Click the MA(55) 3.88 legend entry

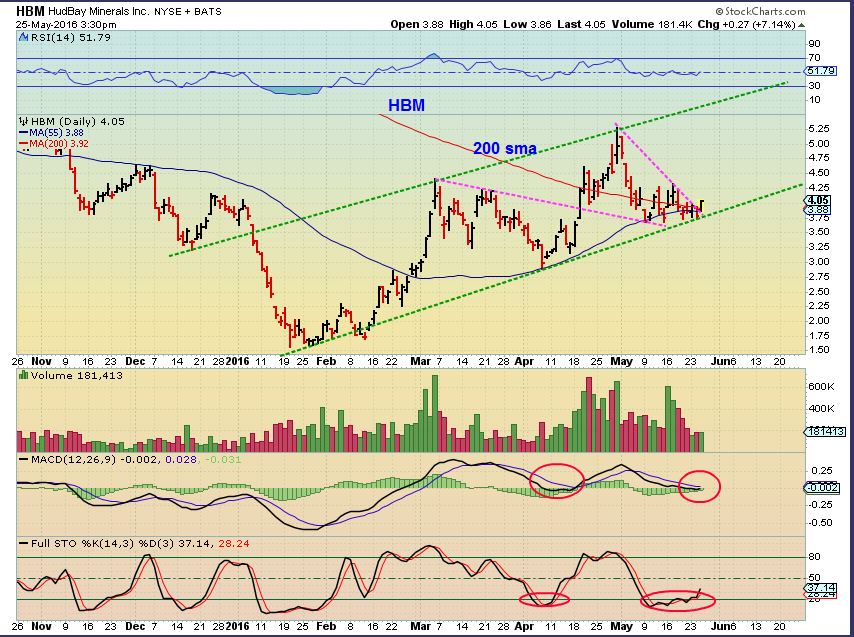tap(57, 133)
